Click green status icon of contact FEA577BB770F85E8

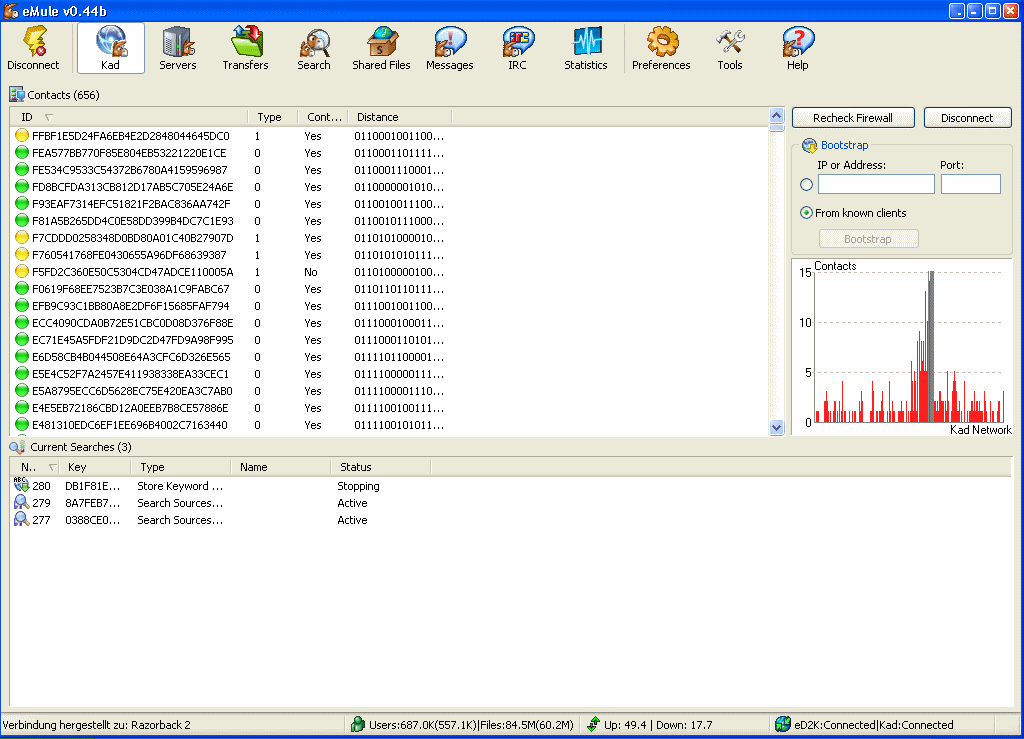click(22, 152)
